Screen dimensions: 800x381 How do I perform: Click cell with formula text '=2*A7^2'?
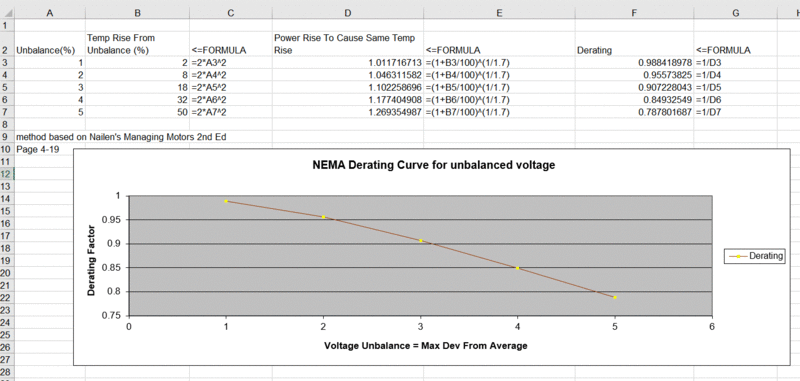point(231,112)
